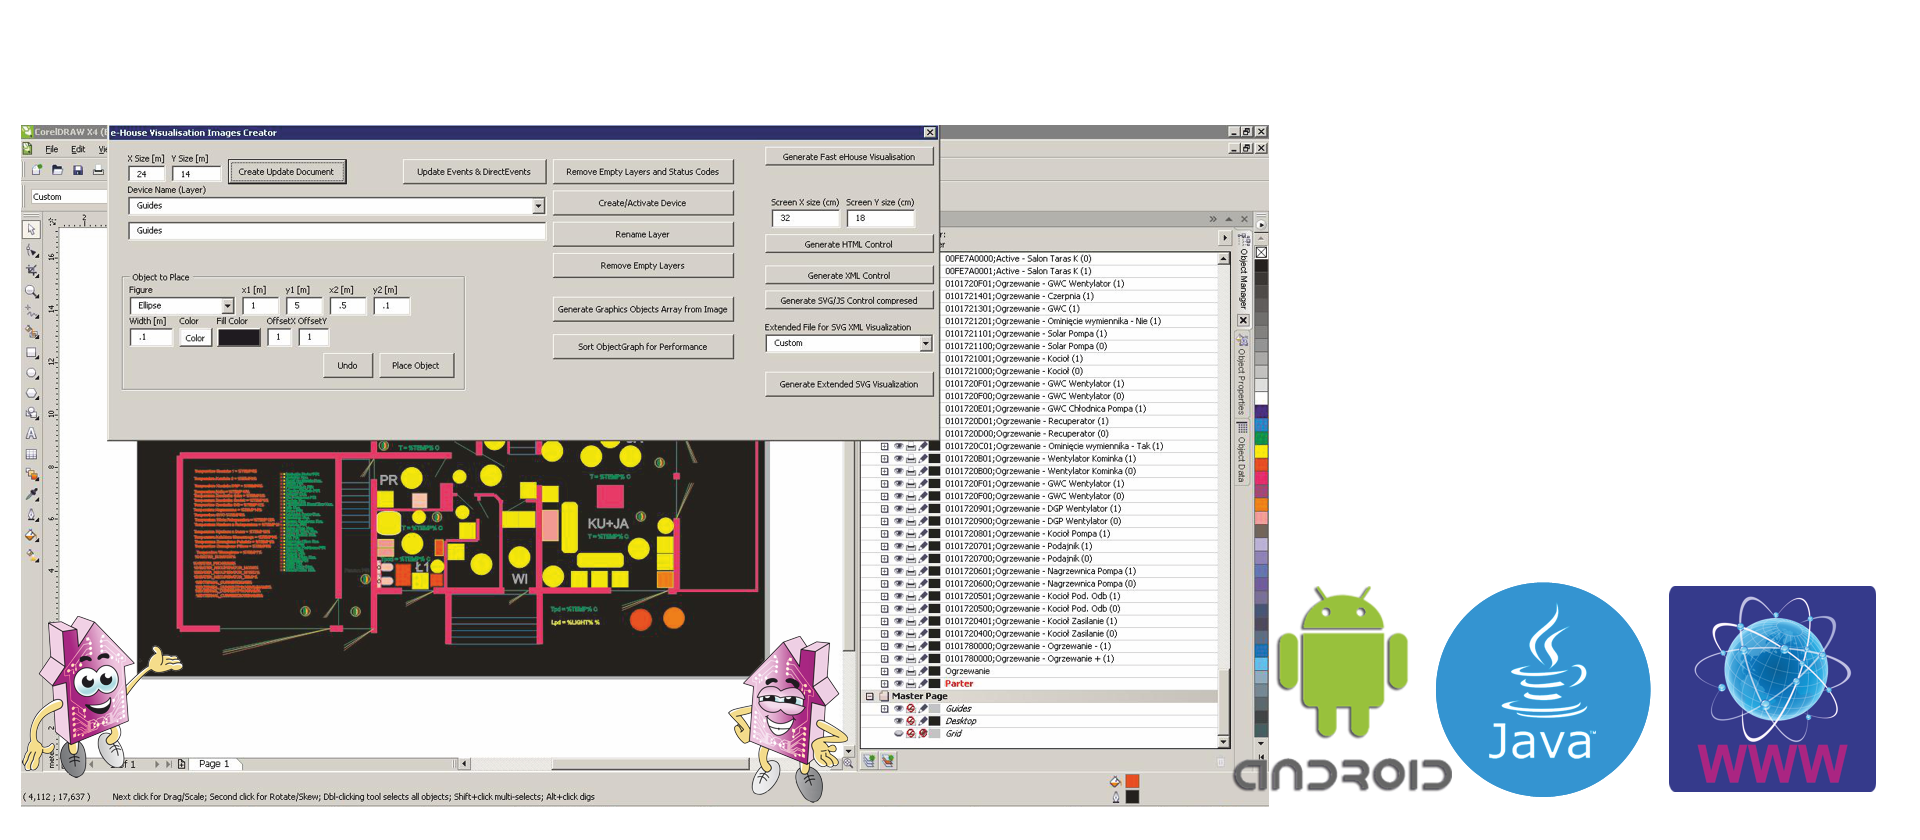Open the Device Name (Layer) combo box arrow

538,206
